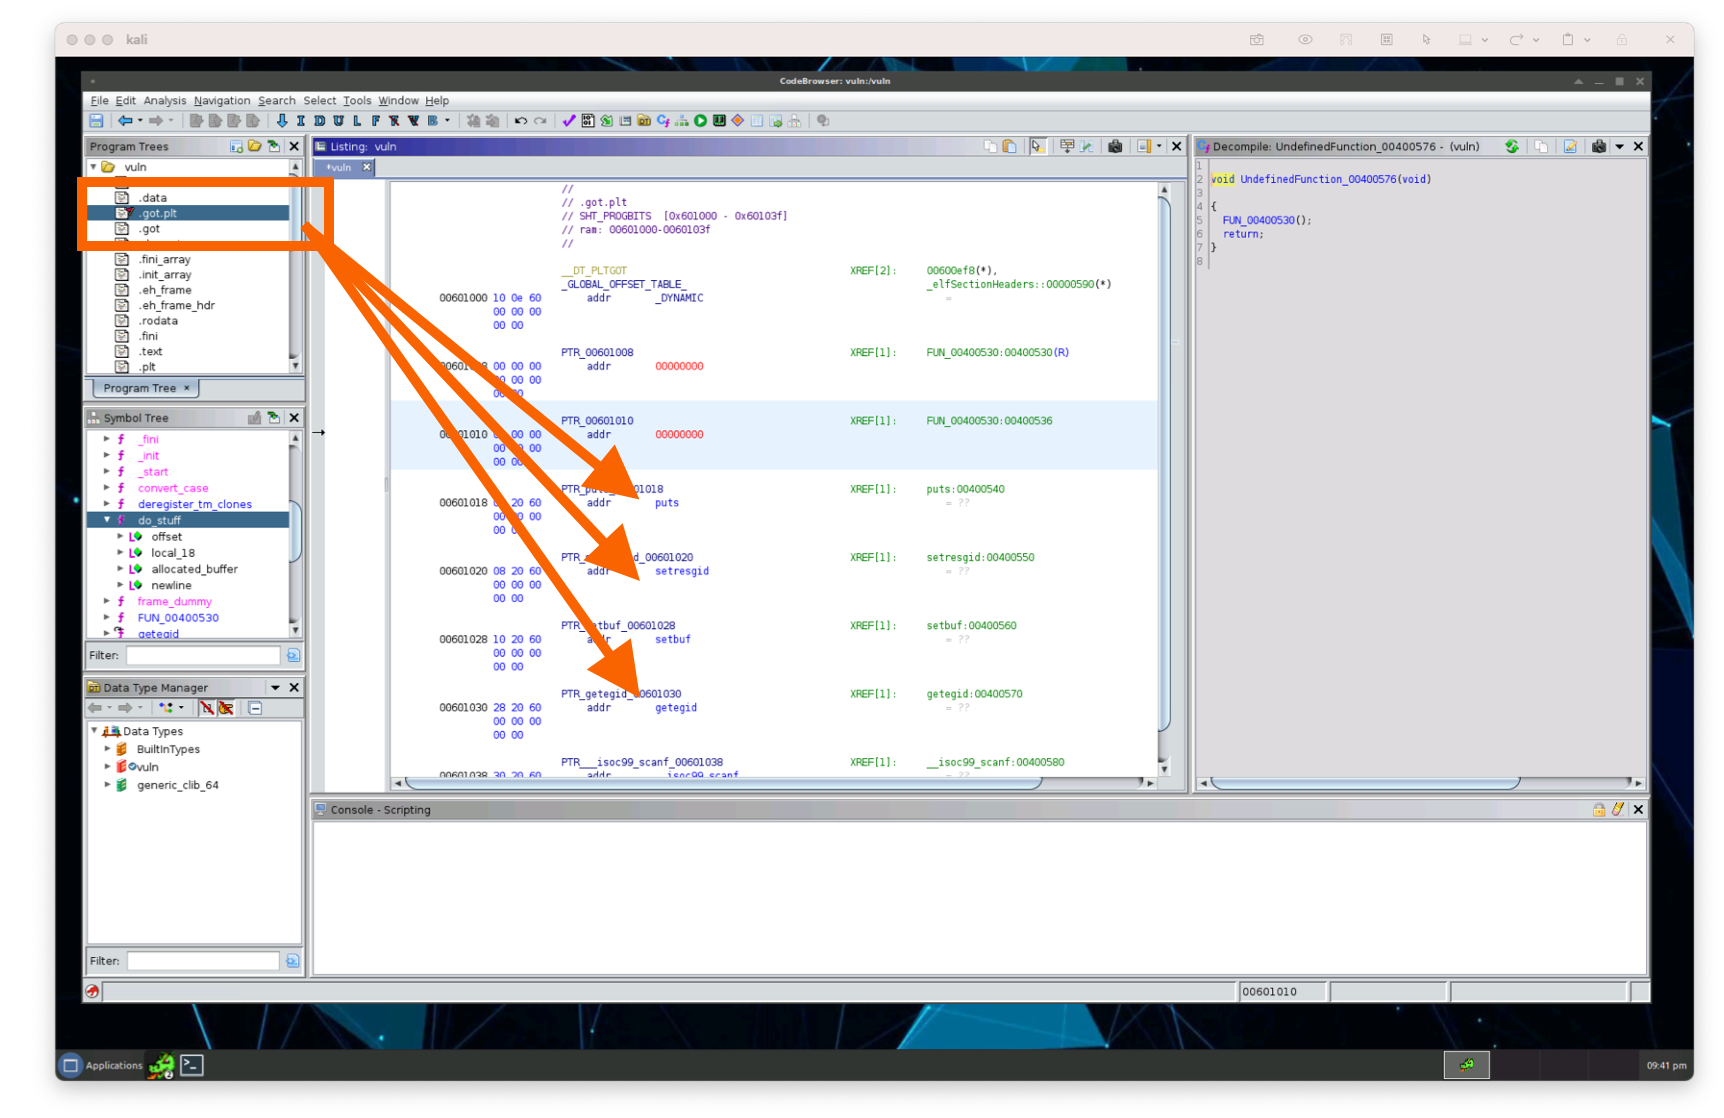
Task: Click the Undo arrow in the toolbar
Action: click(x=521, y=121)
